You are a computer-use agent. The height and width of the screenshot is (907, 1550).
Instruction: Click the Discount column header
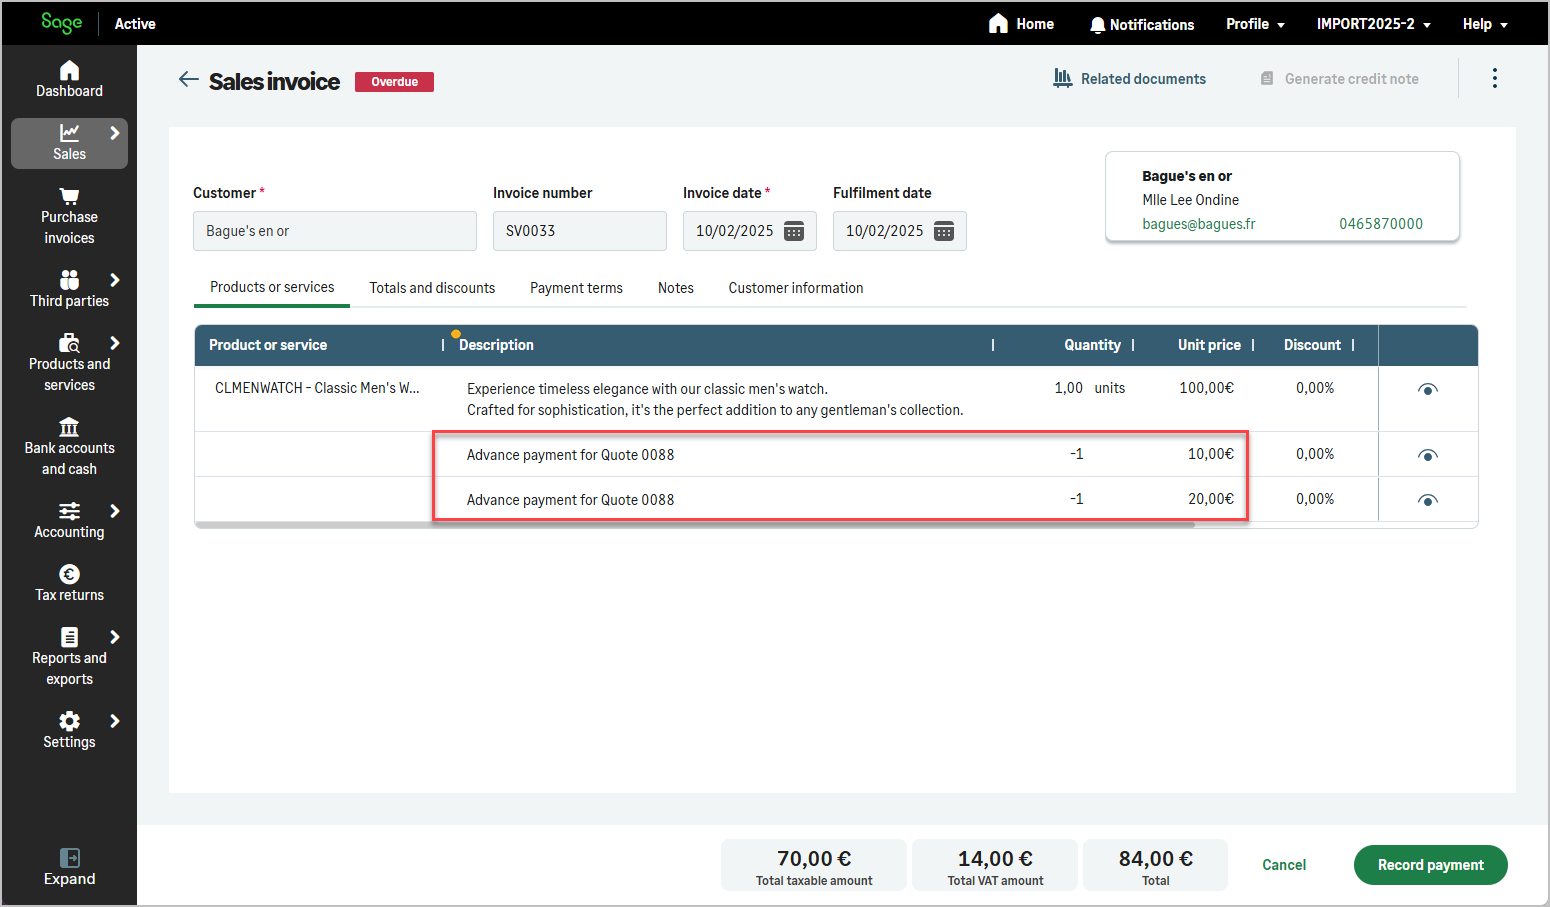[x=1312, y=345]
